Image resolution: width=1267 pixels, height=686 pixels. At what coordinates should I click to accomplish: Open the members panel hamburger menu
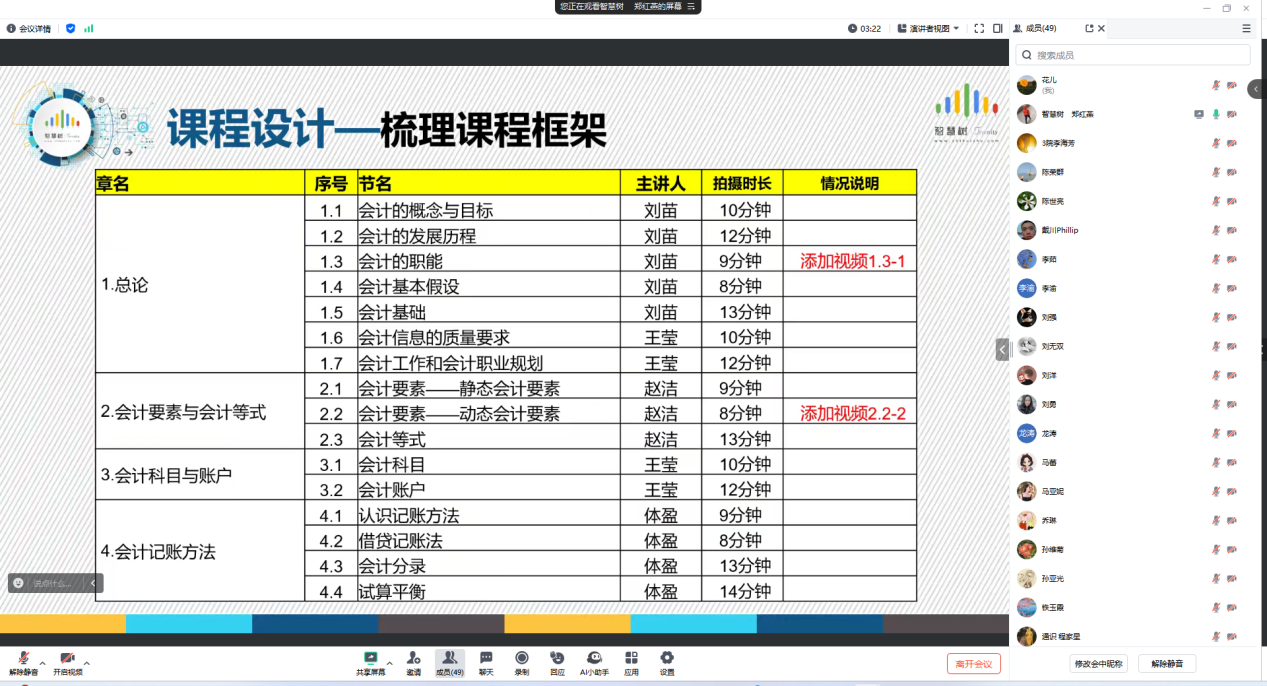coord(1246,28)
